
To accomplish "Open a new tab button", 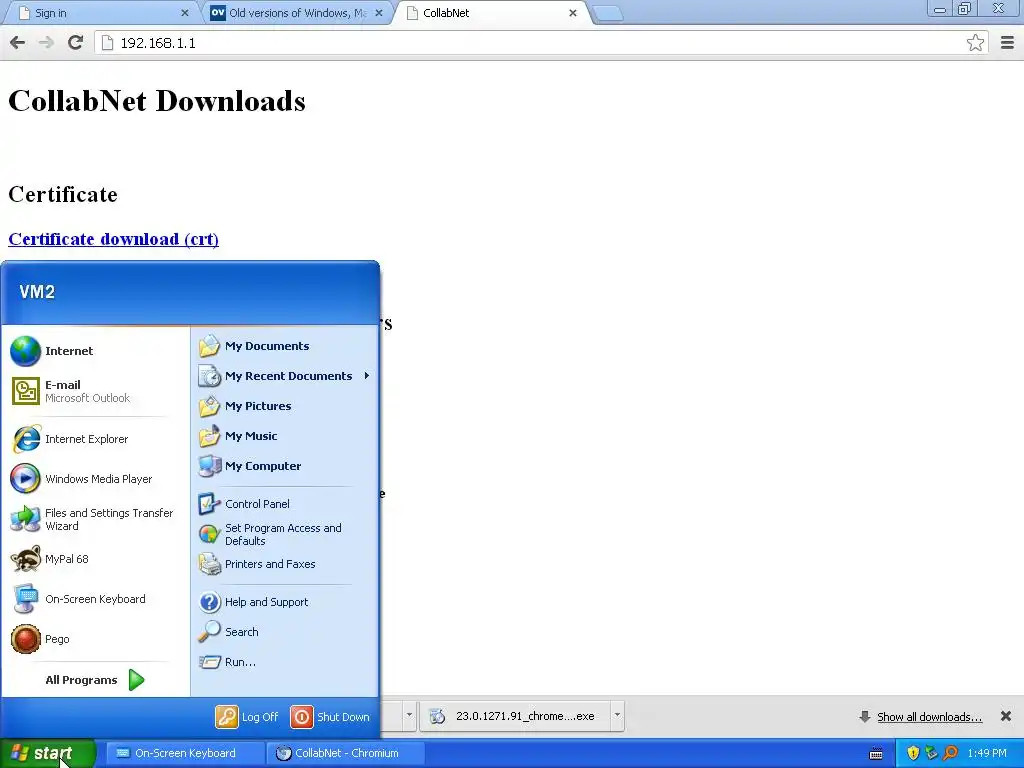I will pos(607,14).
